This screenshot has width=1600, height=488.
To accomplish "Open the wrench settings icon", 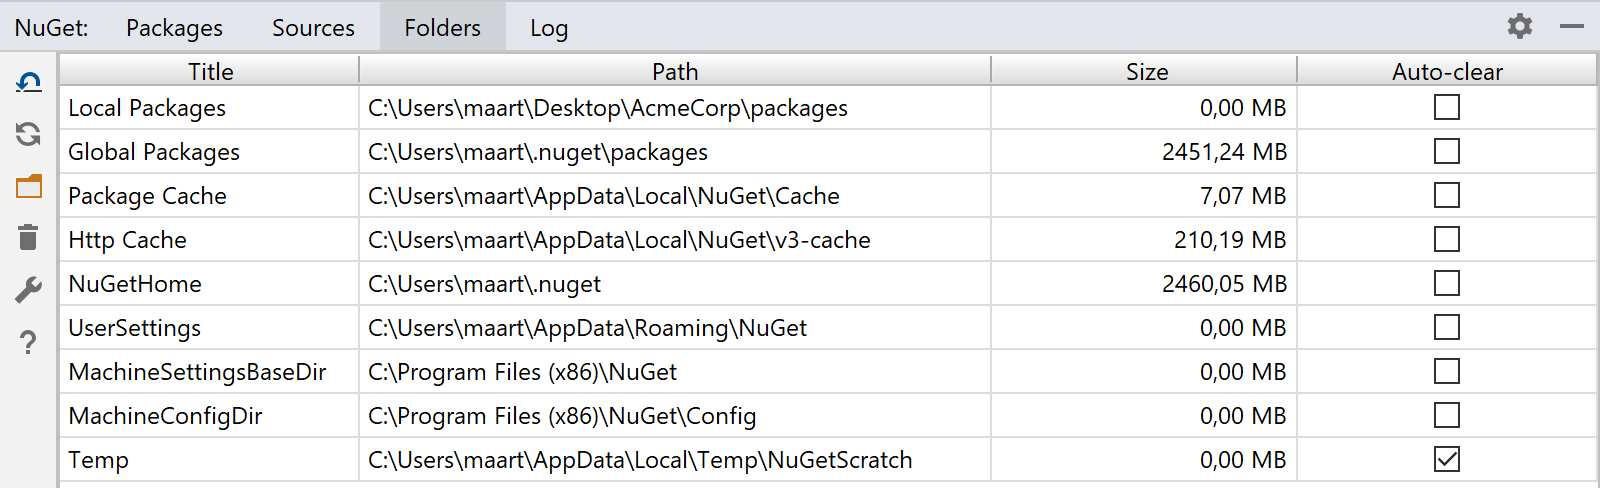I will [x=29, y=290].
